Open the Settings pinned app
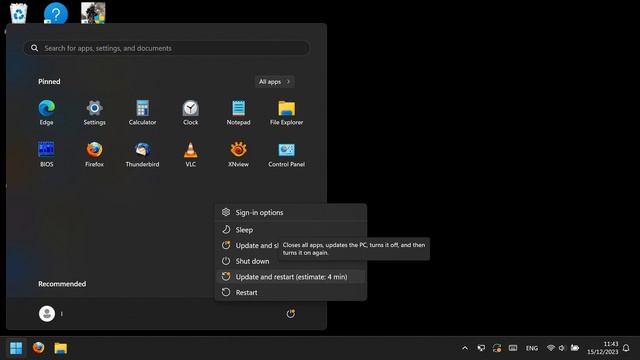 94,112
